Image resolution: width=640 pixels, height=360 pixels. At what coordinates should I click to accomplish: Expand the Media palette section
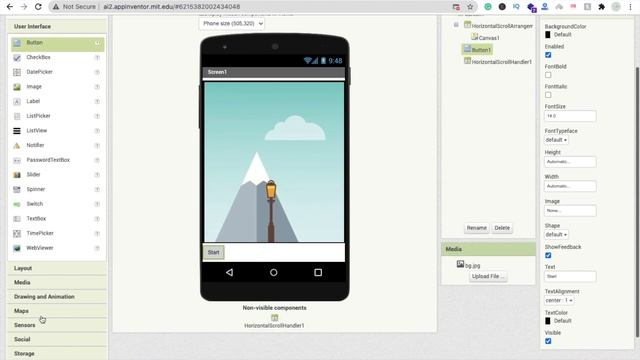pos(57,282)
